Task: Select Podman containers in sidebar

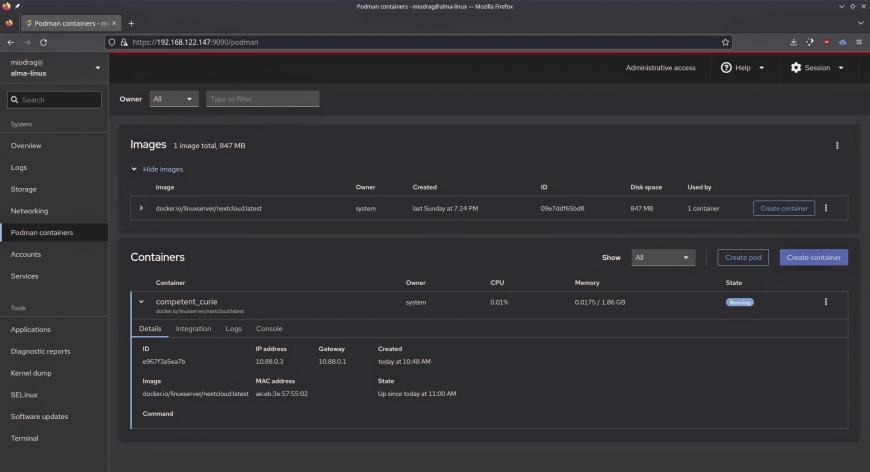Action: tap(54, 232)
